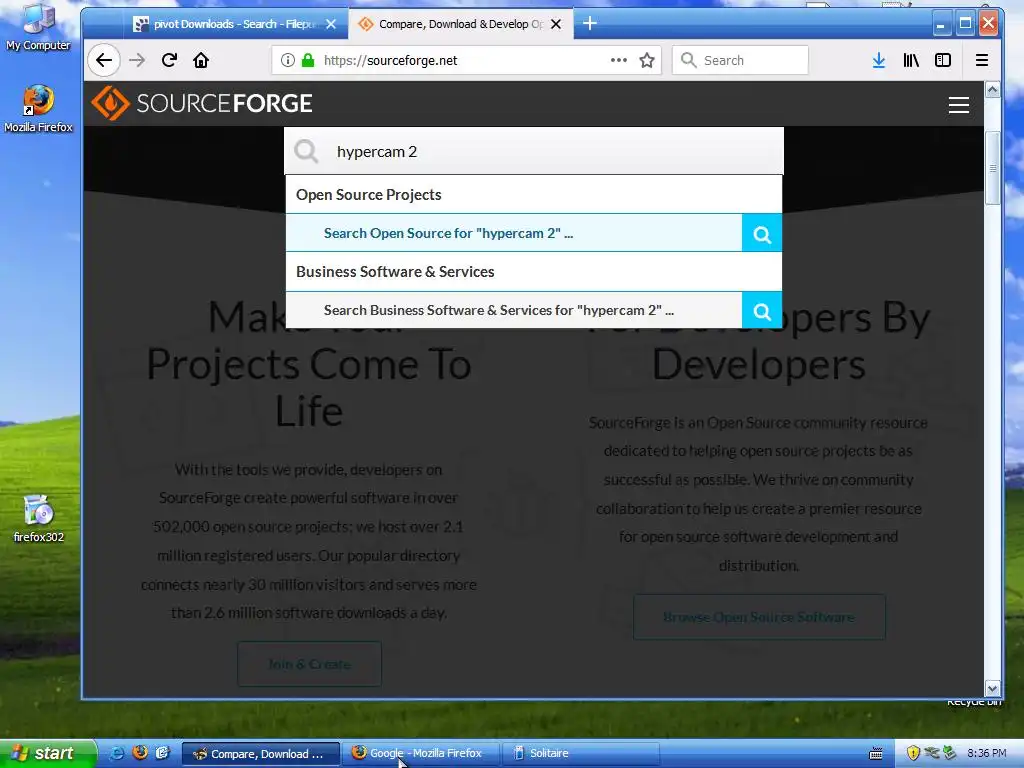Open the Firefox library icon
The width and height of the screenshot is (1024, 768).
point(911,61)
